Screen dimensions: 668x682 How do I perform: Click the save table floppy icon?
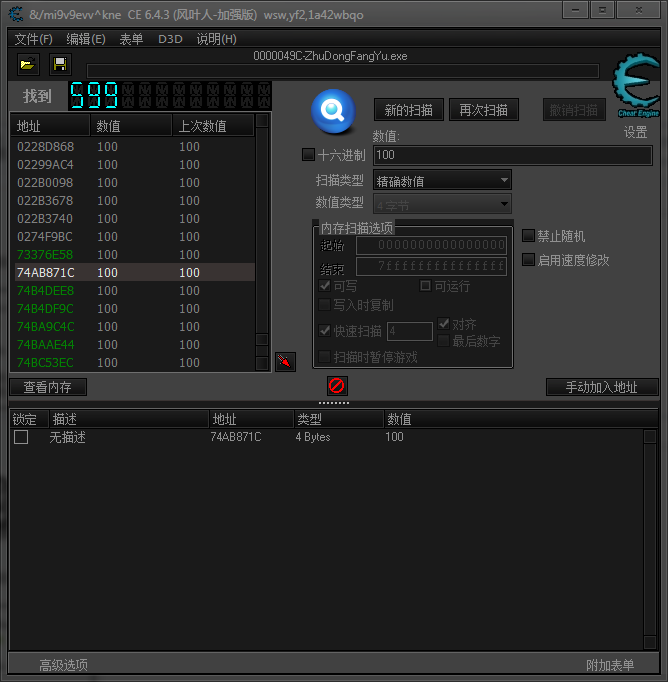[60, 65]
